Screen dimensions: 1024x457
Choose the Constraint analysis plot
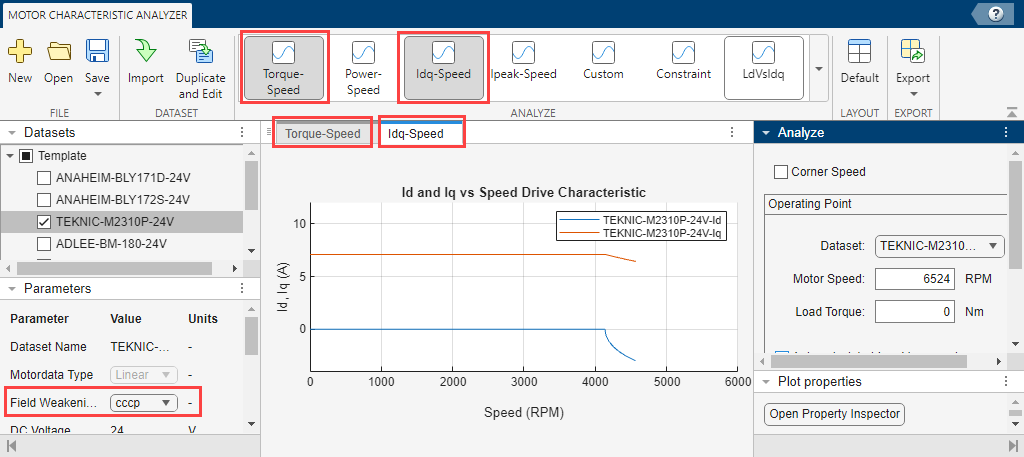[683, 61]
